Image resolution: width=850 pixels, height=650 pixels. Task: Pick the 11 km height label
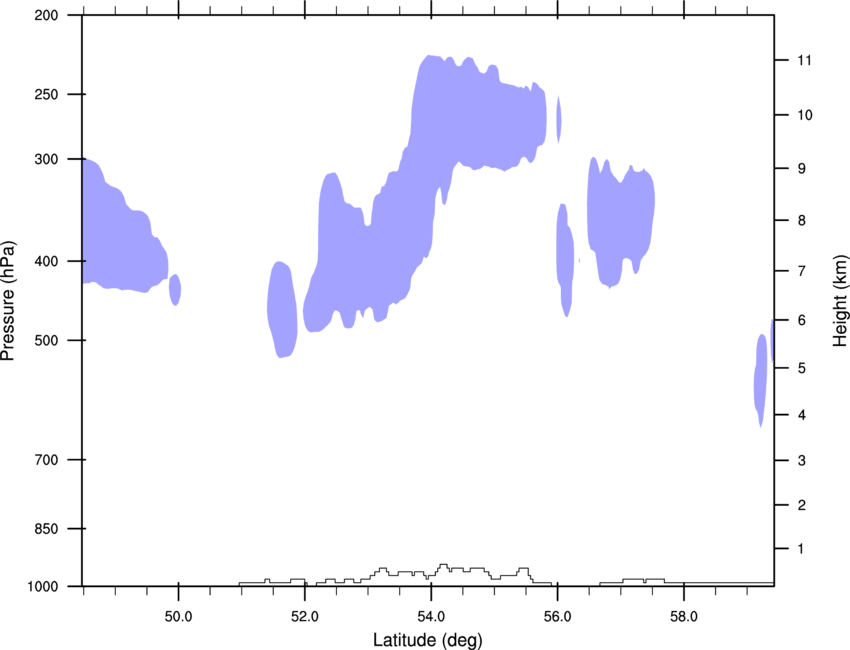(x=804, y=60)
